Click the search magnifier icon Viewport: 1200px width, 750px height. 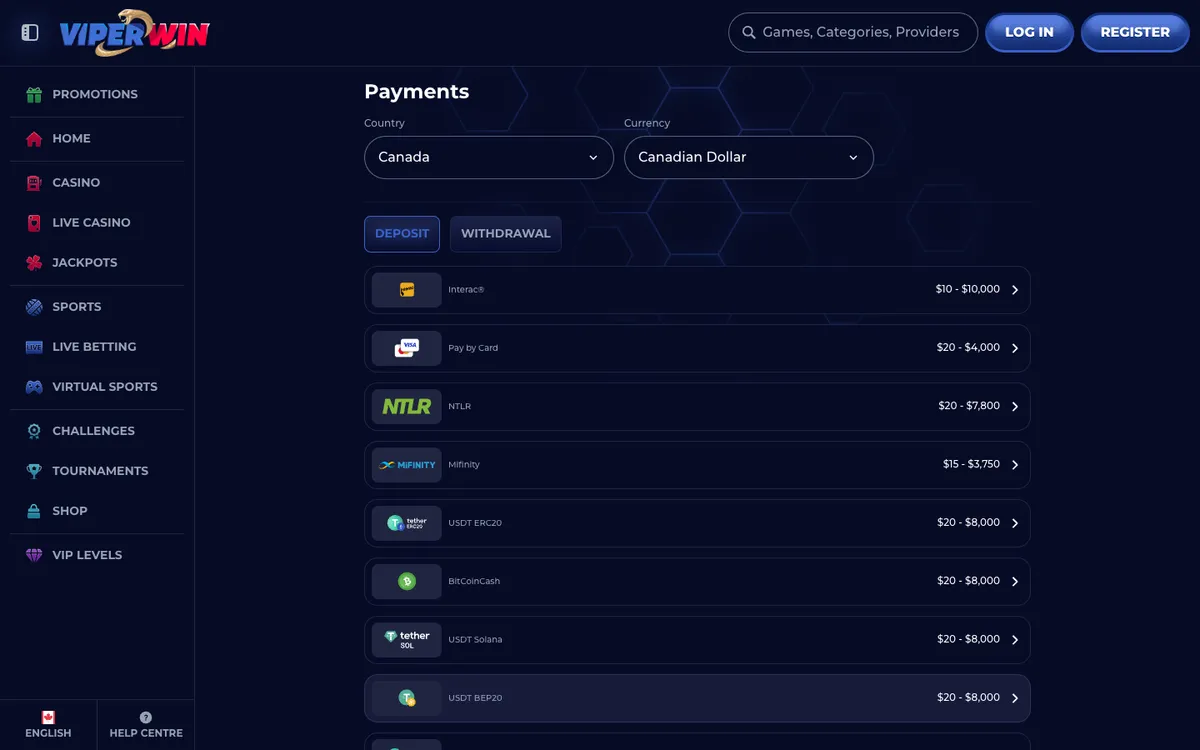[x=749, y=33]
